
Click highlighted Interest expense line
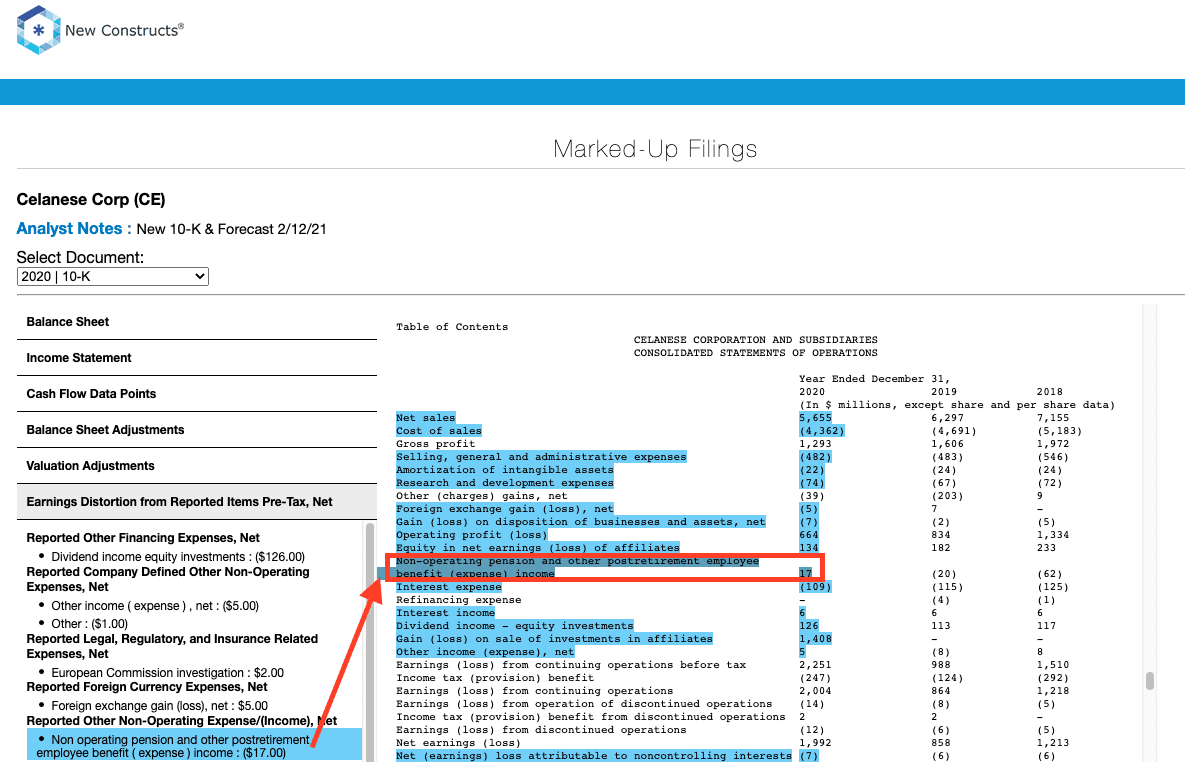449,587
